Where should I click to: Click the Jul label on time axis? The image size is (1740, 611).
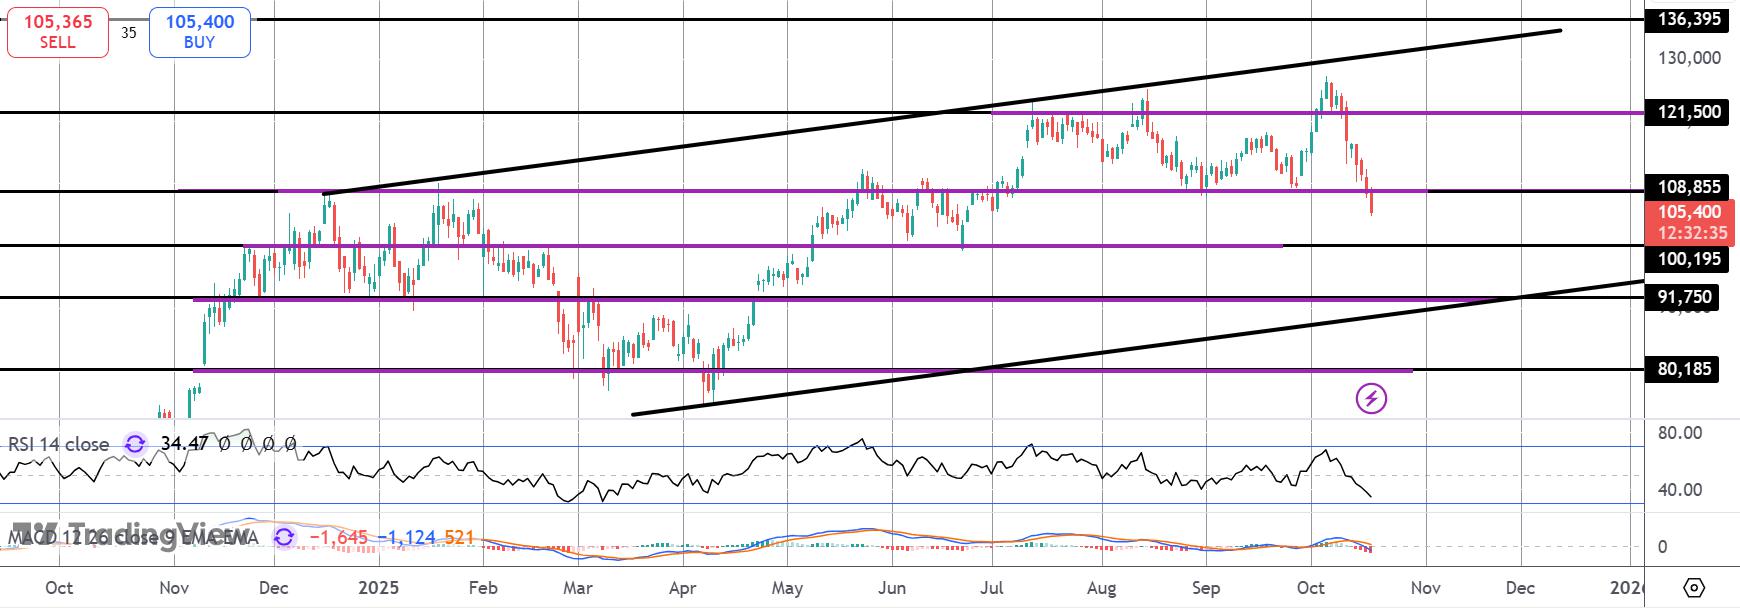pyautogui.click(x=992, y=588)
